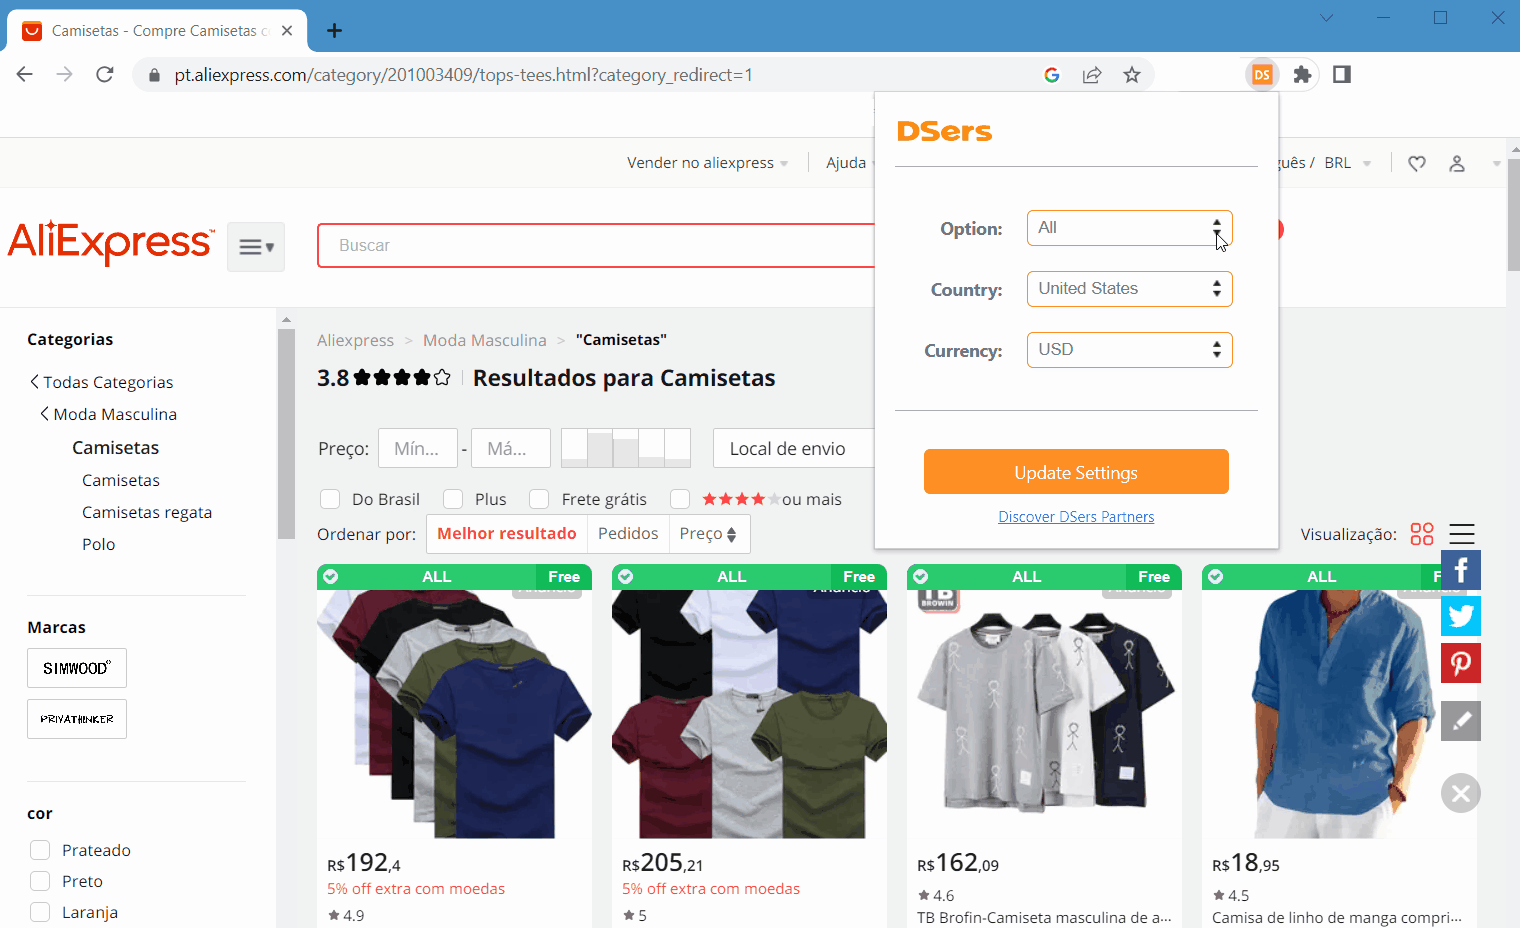Click the AliExpress logo
Image resolution: width=1520 pixels, height=928 pixels.
(110, 243)
